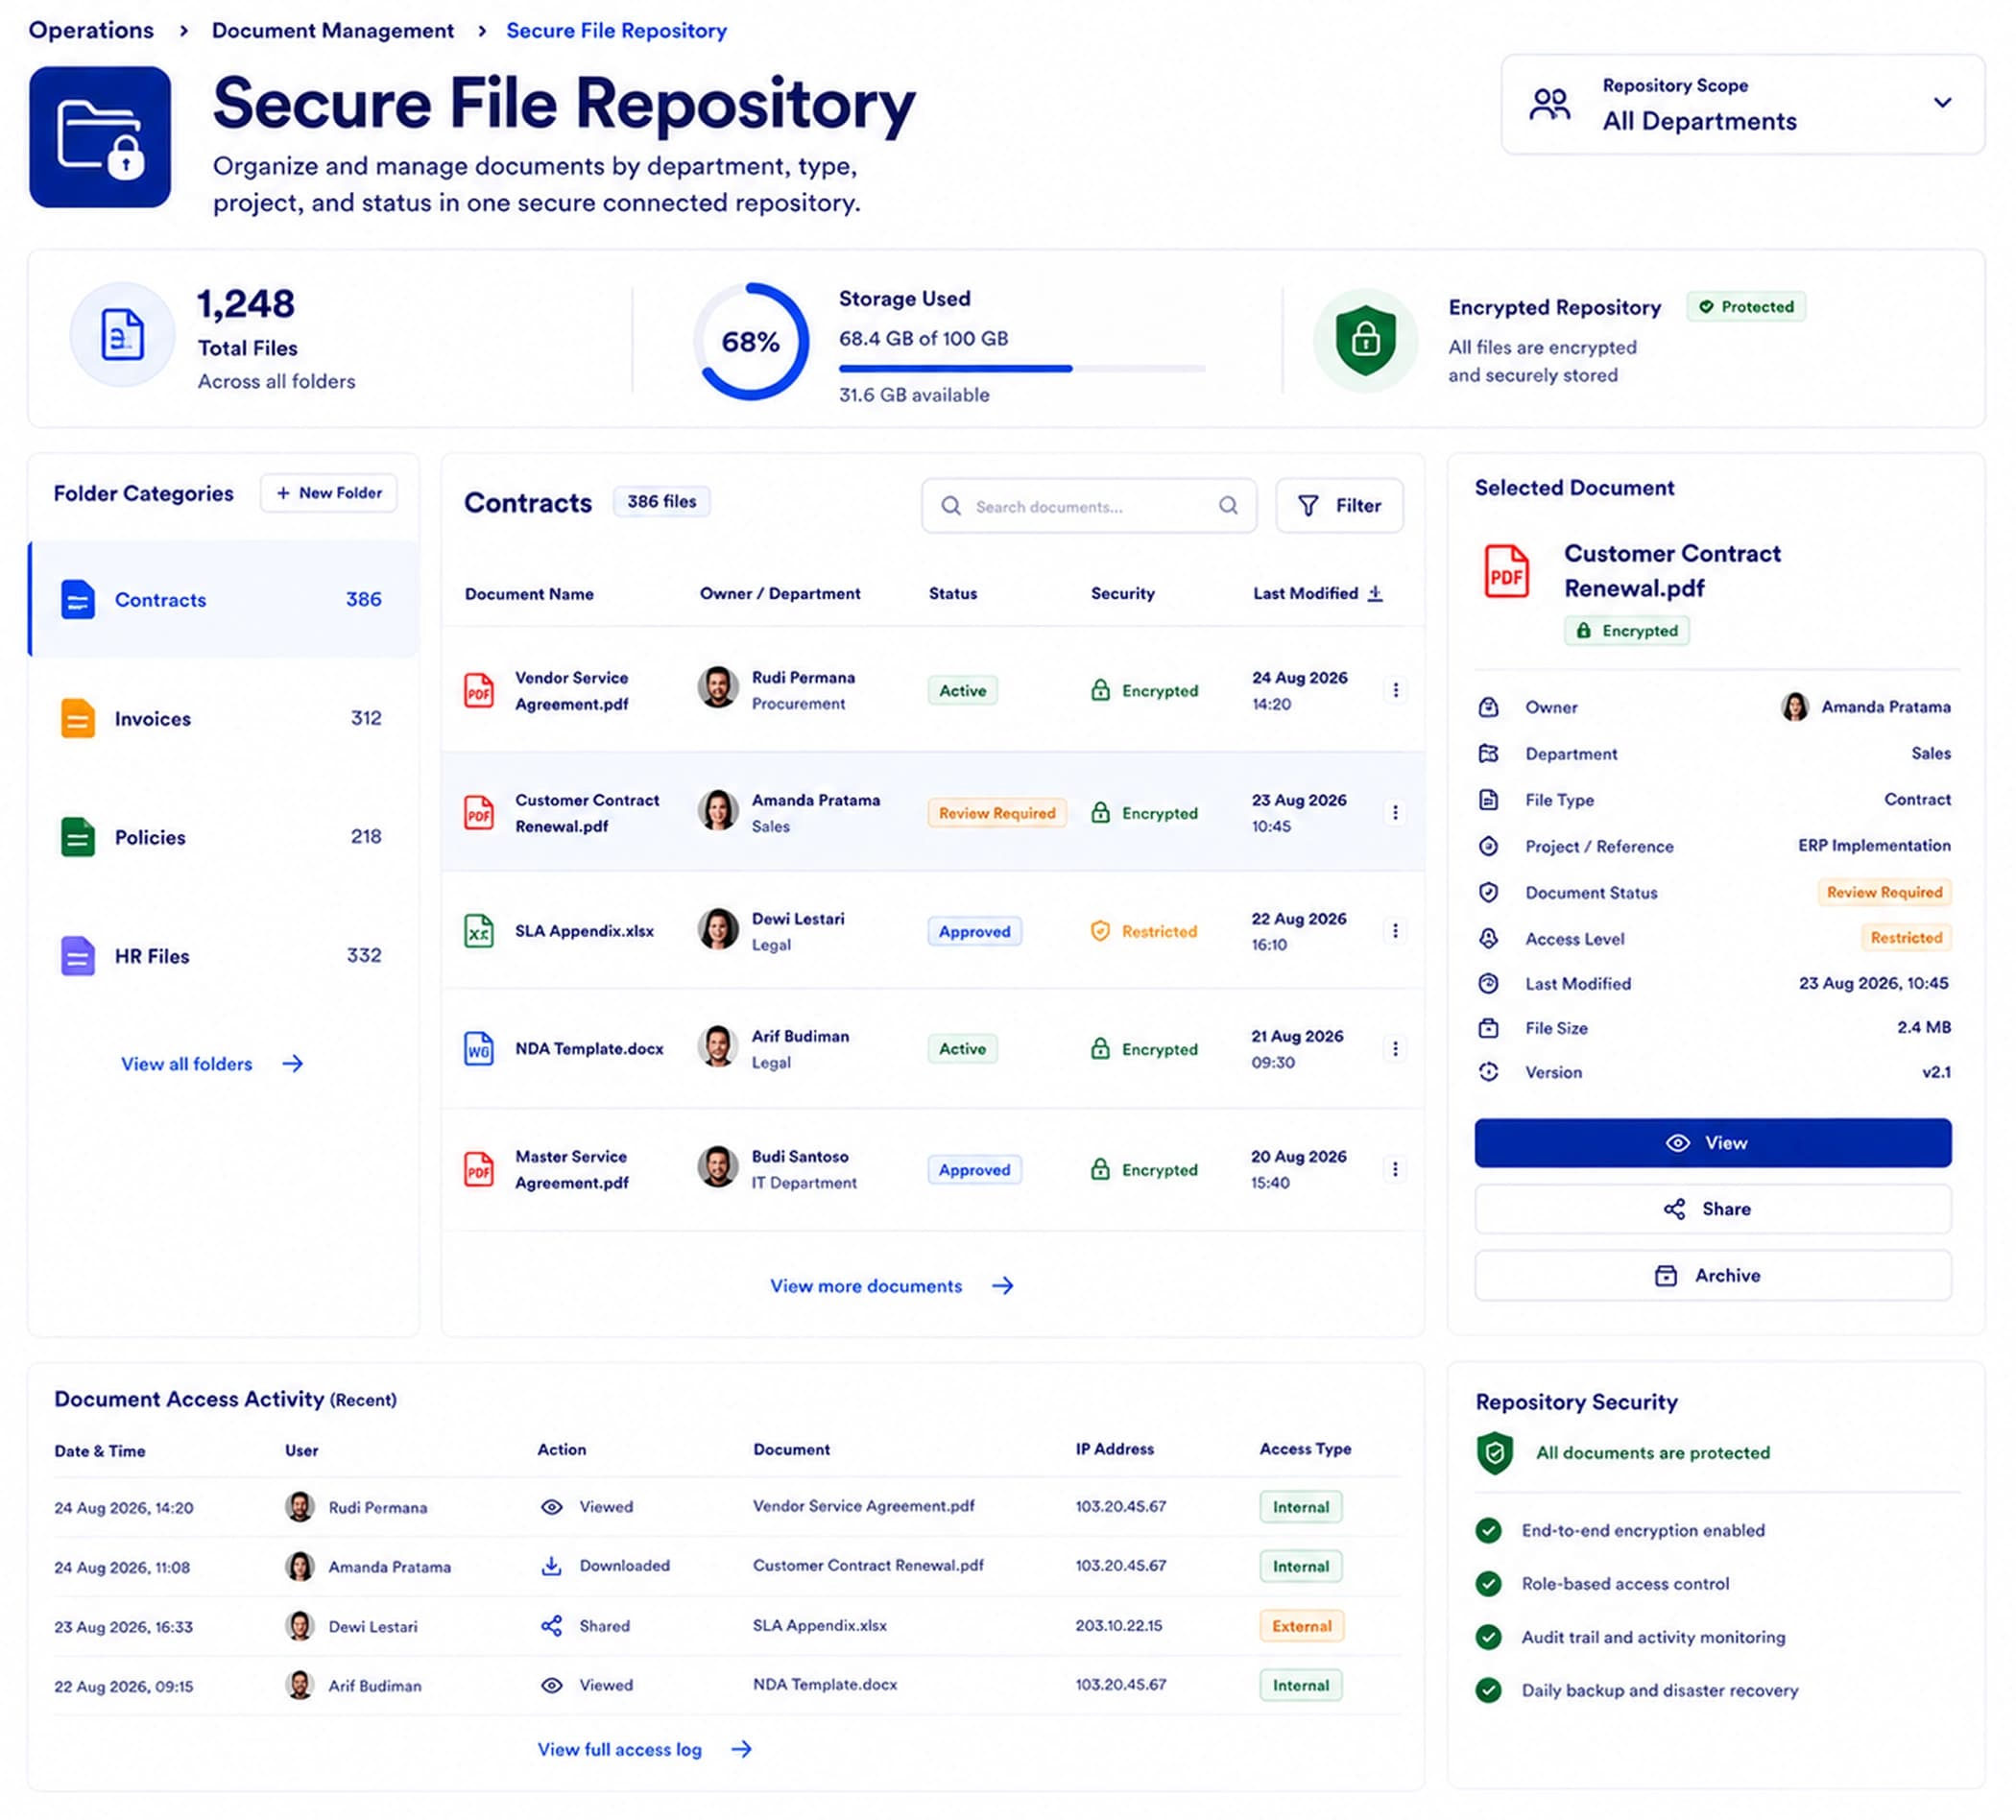Click the Access Level icon in document details
This screenshot has width=2016, height=1820.
[x=1488, y=938]
